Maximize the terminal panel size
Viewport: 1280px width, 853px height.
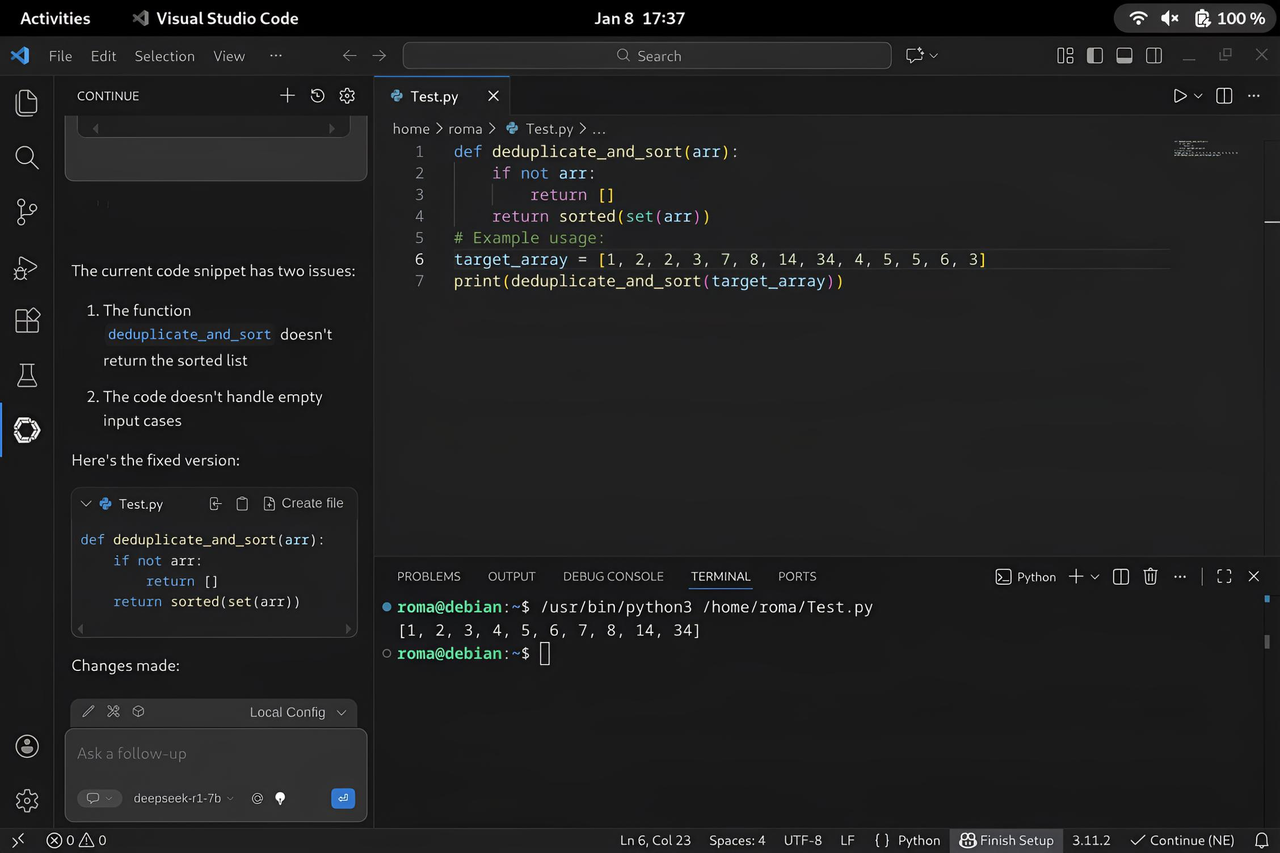pos(1224,576)
